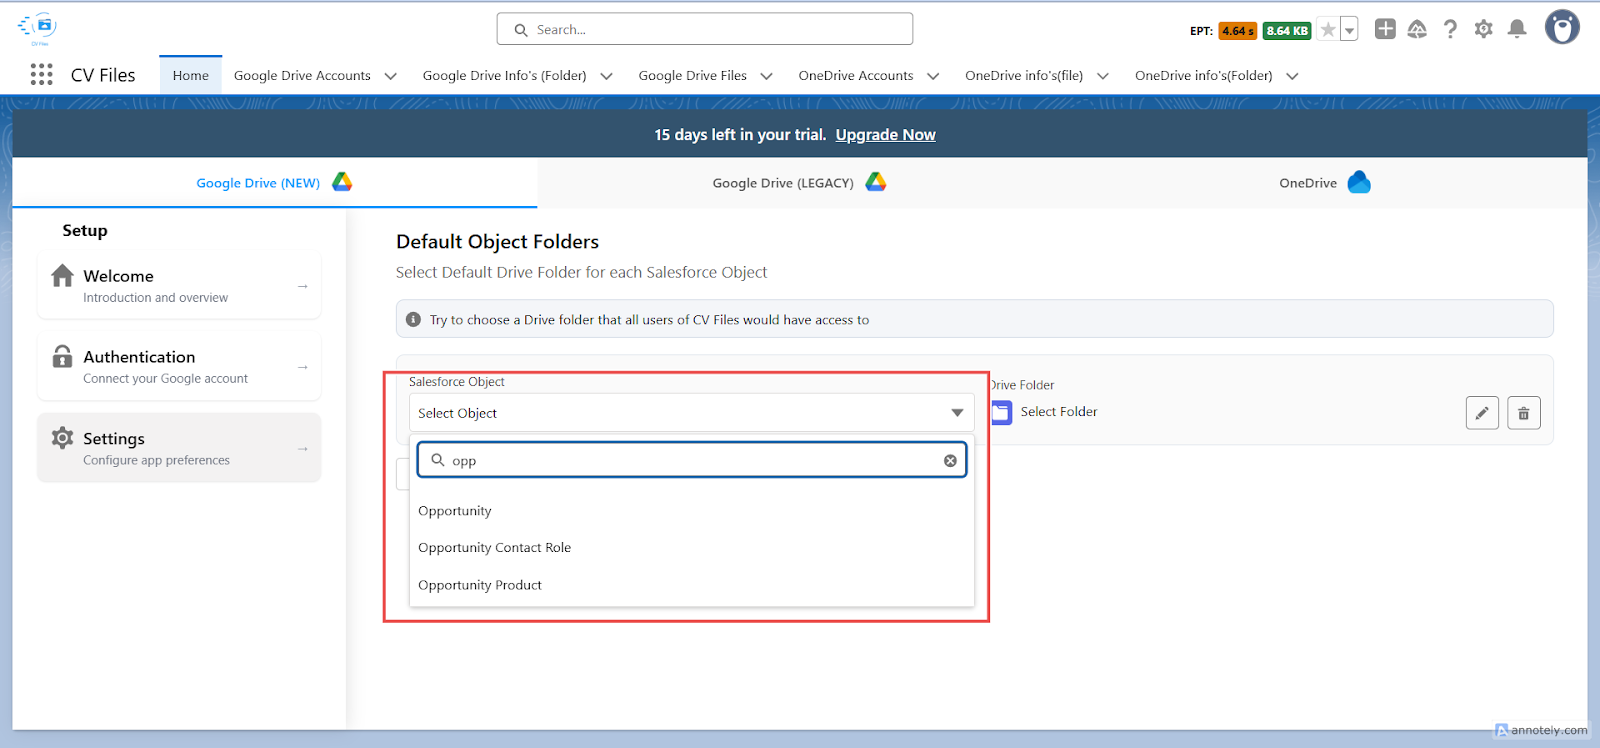This screenshot has width=1600, height=748.
Task: Open the help question mark icon
Action: coord(1450,29)
